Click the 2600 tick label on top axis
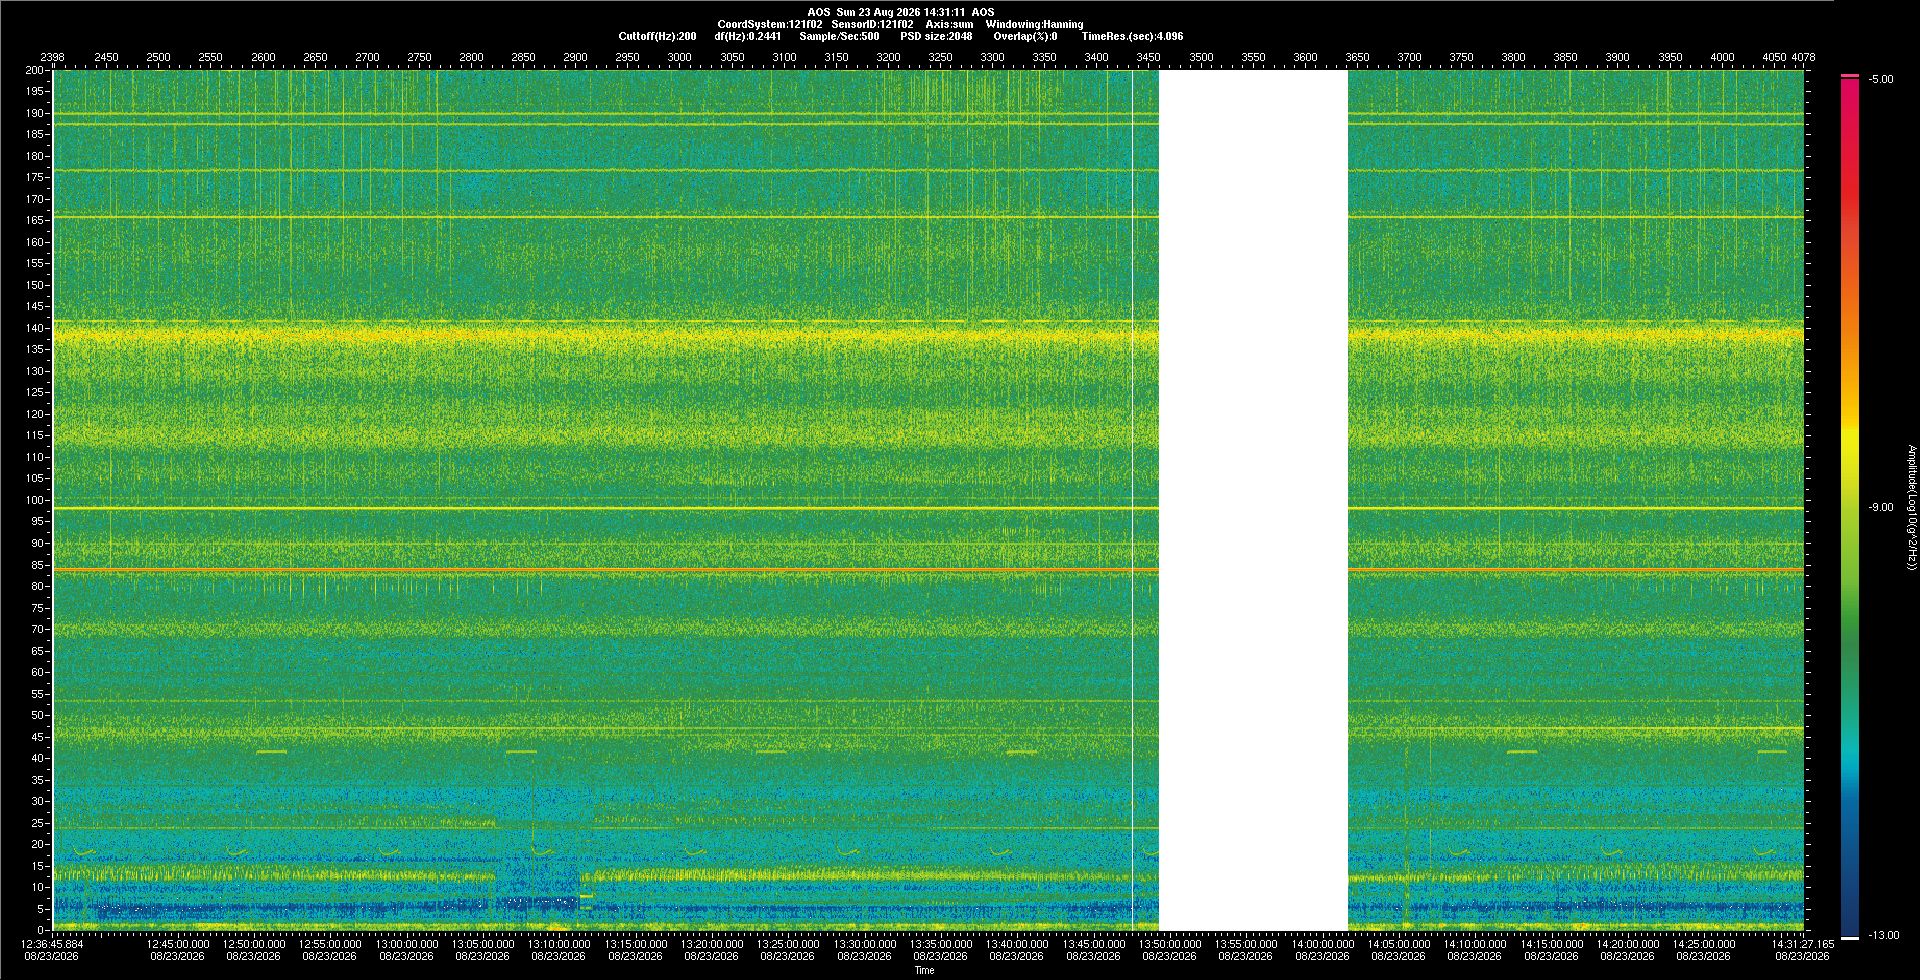1920x980 pixels. [263, 57]
